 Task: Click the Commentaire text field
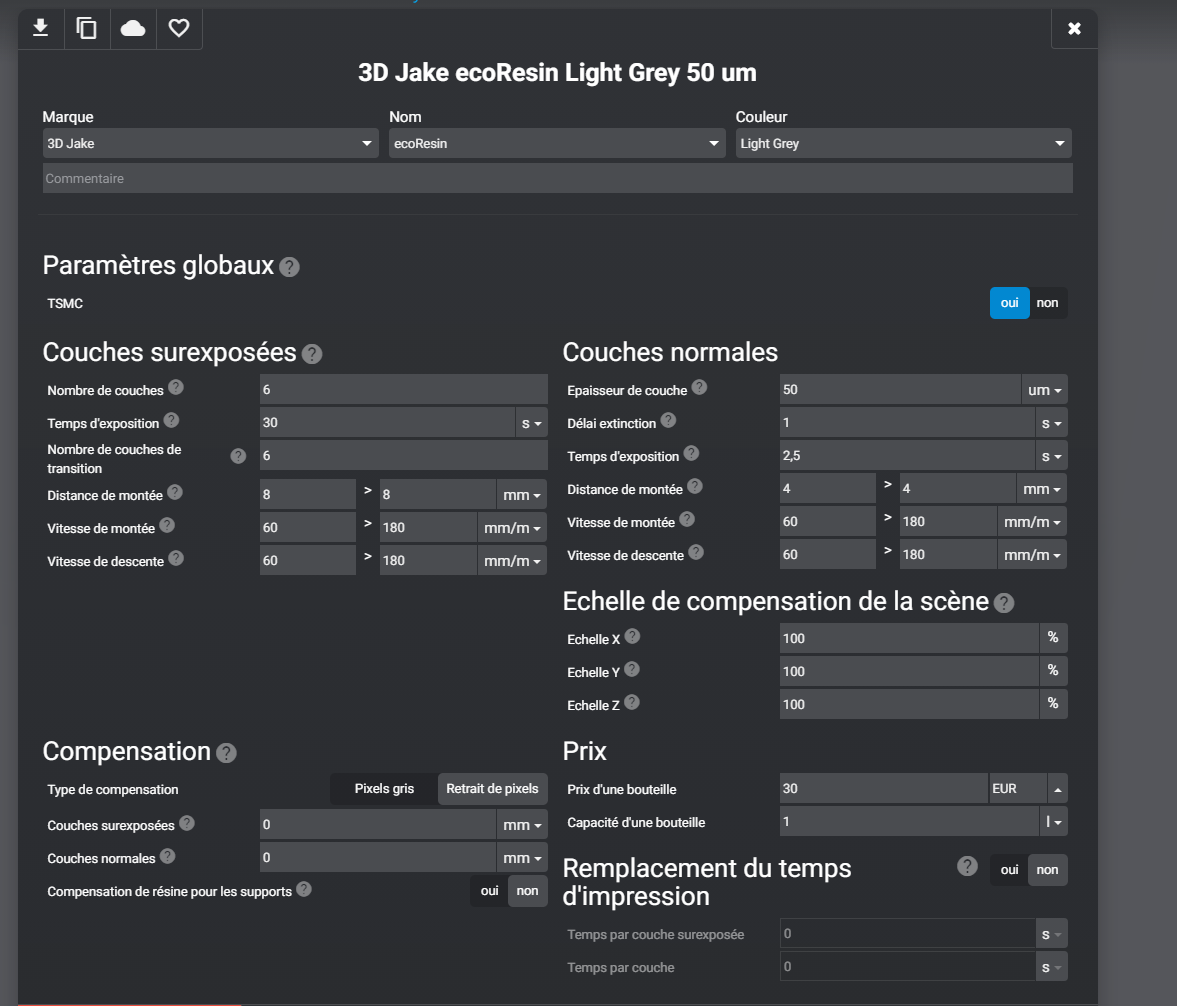558,179
